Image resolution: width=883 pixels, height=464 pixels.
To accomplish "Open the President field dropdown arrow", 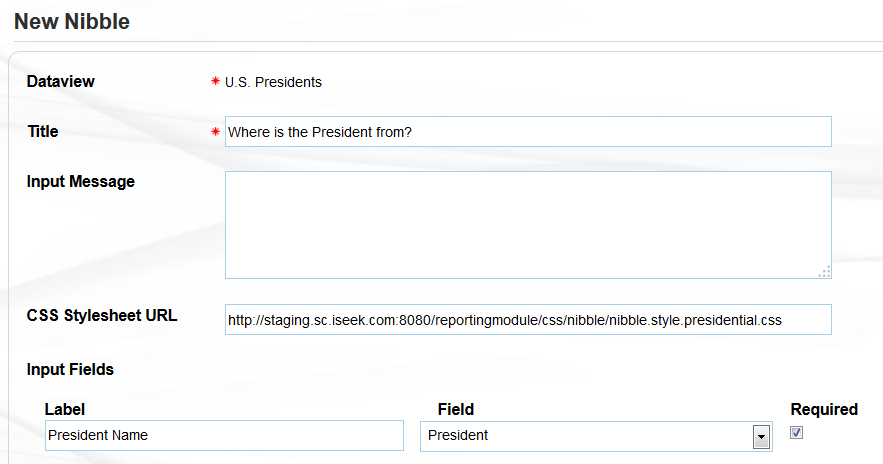I will [x=761, y=437].
